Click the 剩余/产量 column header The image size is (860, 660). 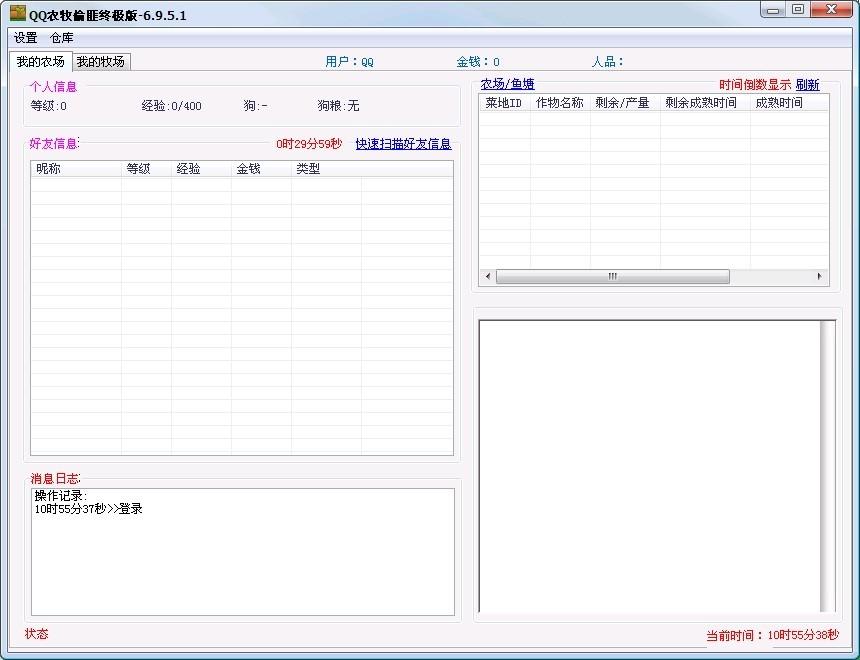(x=625, y=103)
